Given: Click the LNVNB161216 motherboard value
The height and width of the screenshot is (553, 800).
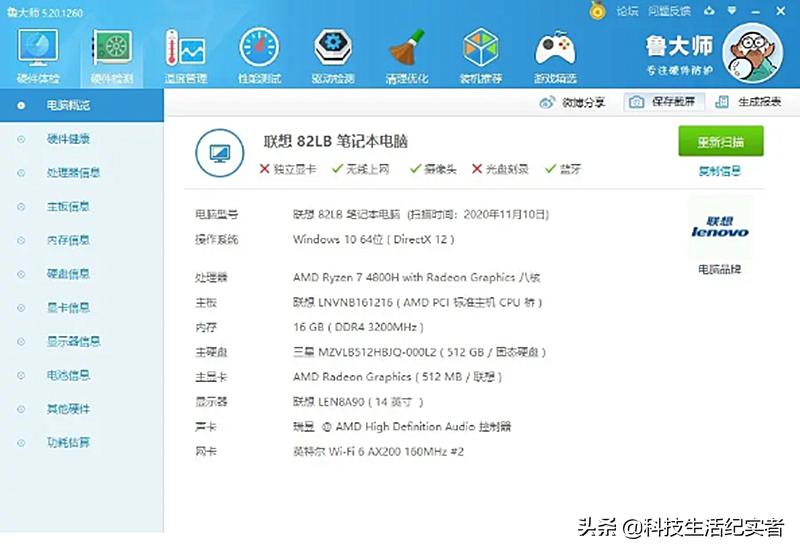Looking at the screenshot, I should click(417, 303).
